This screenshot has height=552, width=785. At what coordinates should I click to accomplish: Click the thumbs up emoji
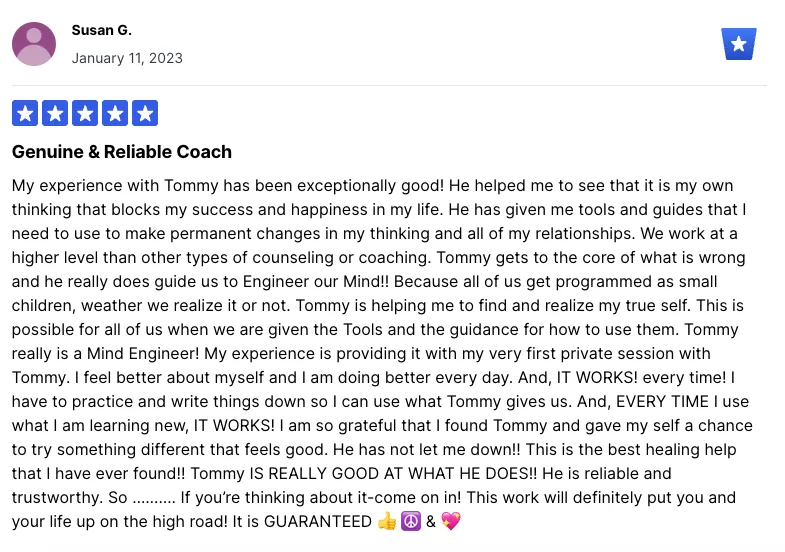(386, 521)
